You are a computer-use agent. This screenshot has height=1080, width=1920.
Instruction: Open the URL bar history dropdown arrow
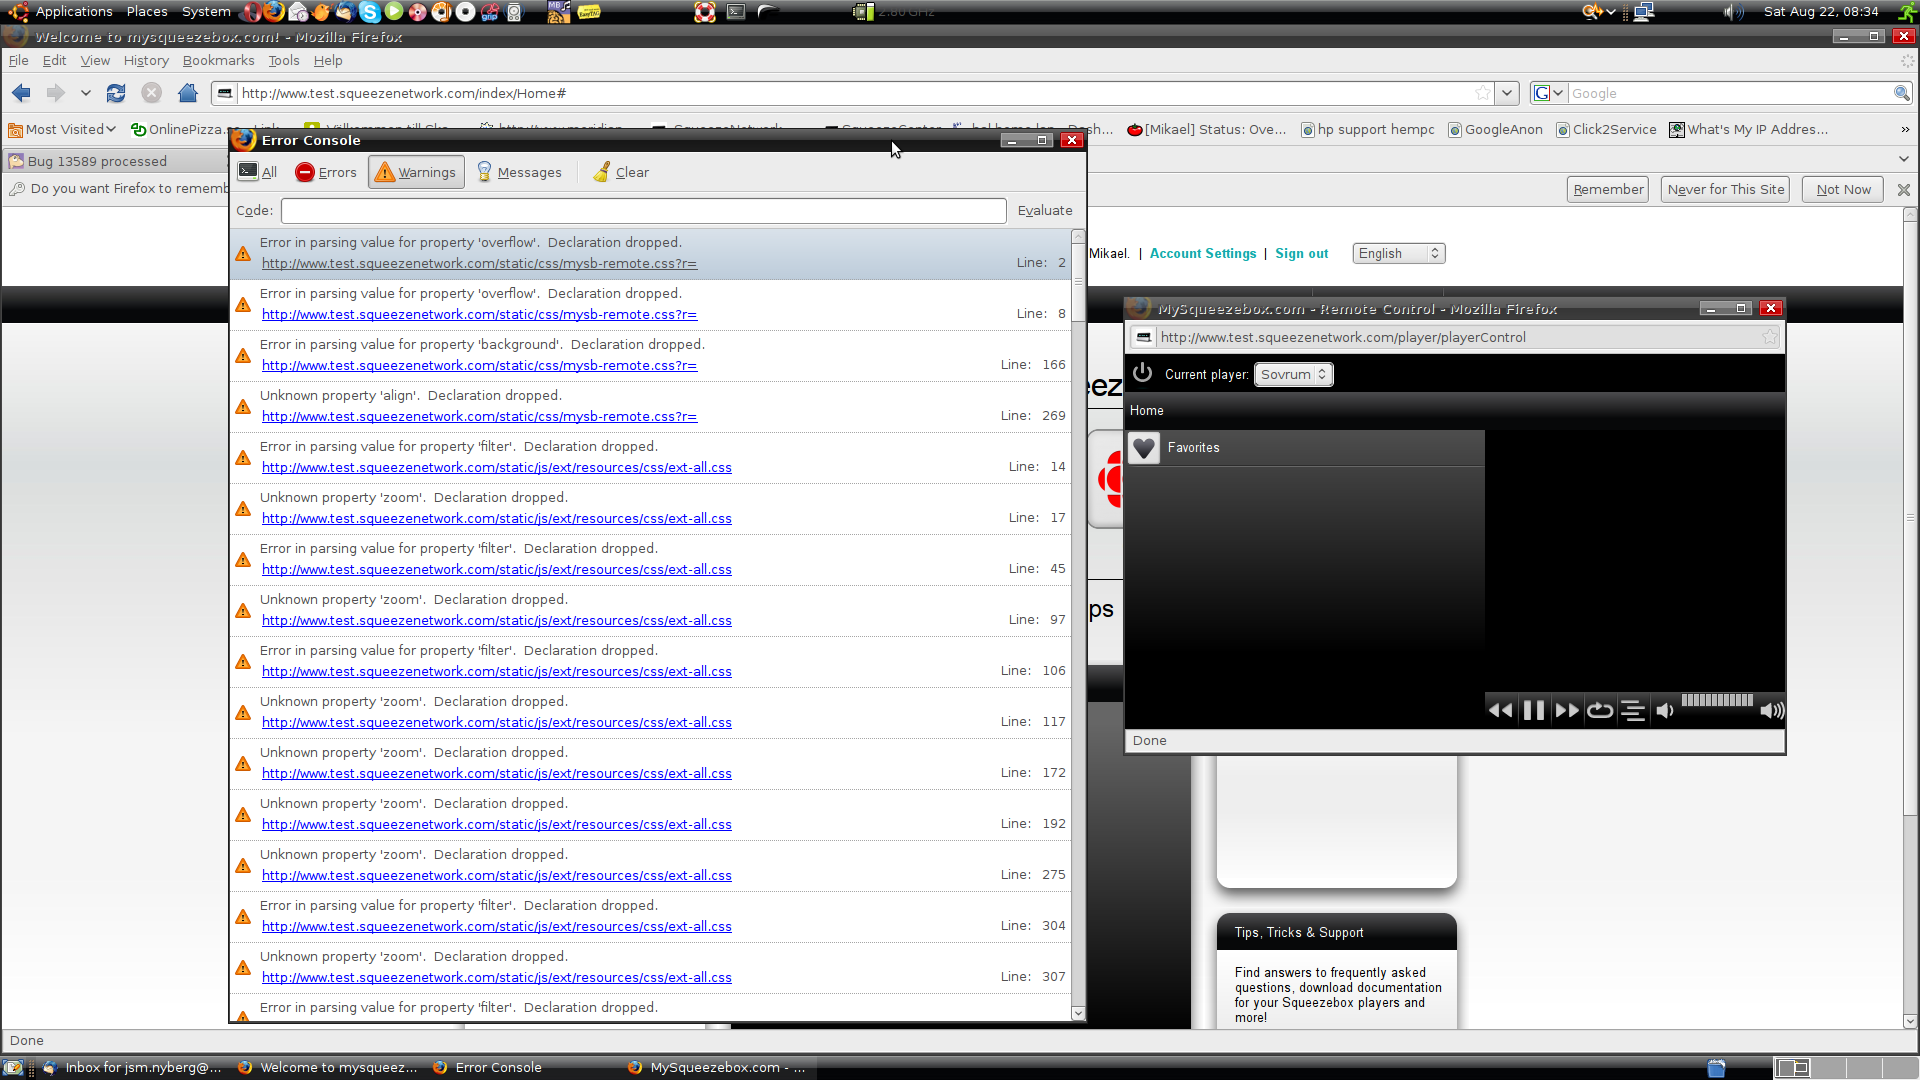pyautogui.click(x=1507, y=93)
